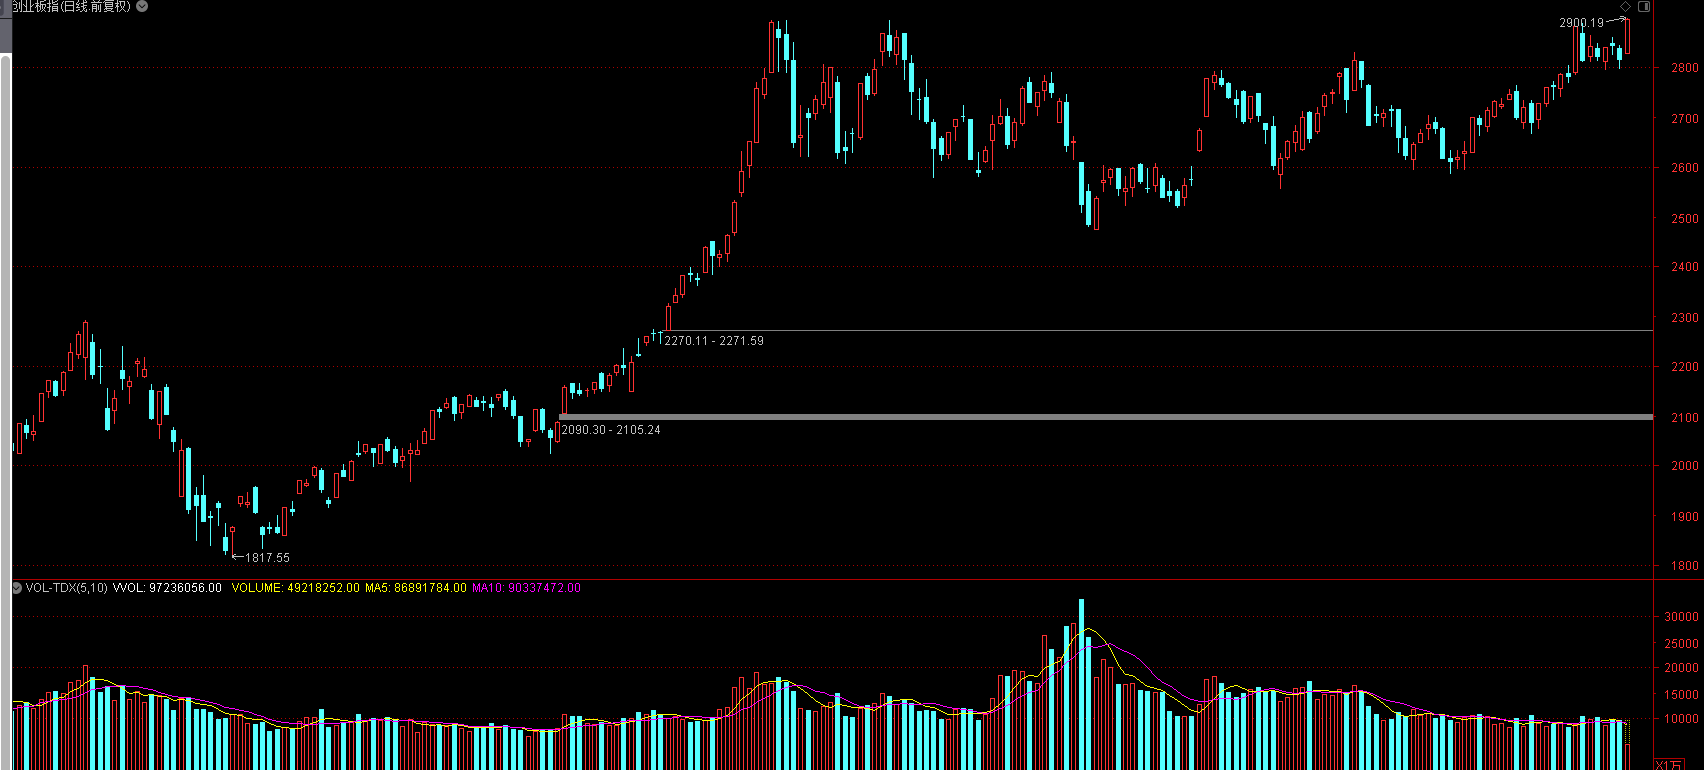This screenshot has height=770, width=1704.
Task: Click the MA5: 86891784.00 readout
Action: click(415, 588)
